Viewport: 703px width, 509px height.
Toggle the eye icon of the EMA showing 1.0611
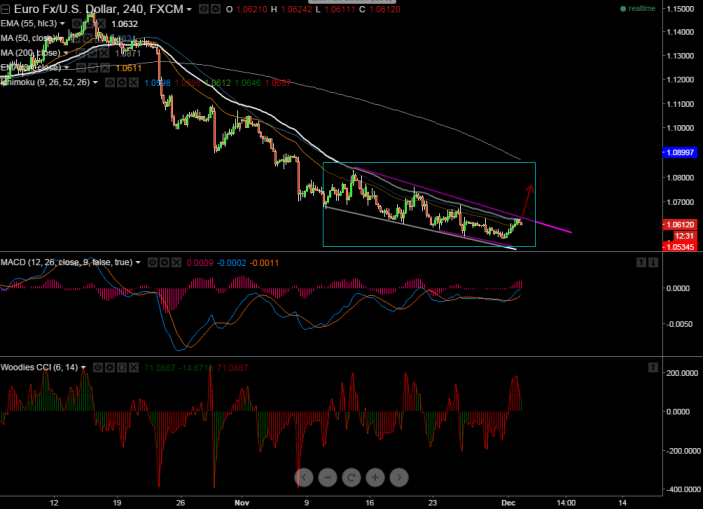point(81,68)
